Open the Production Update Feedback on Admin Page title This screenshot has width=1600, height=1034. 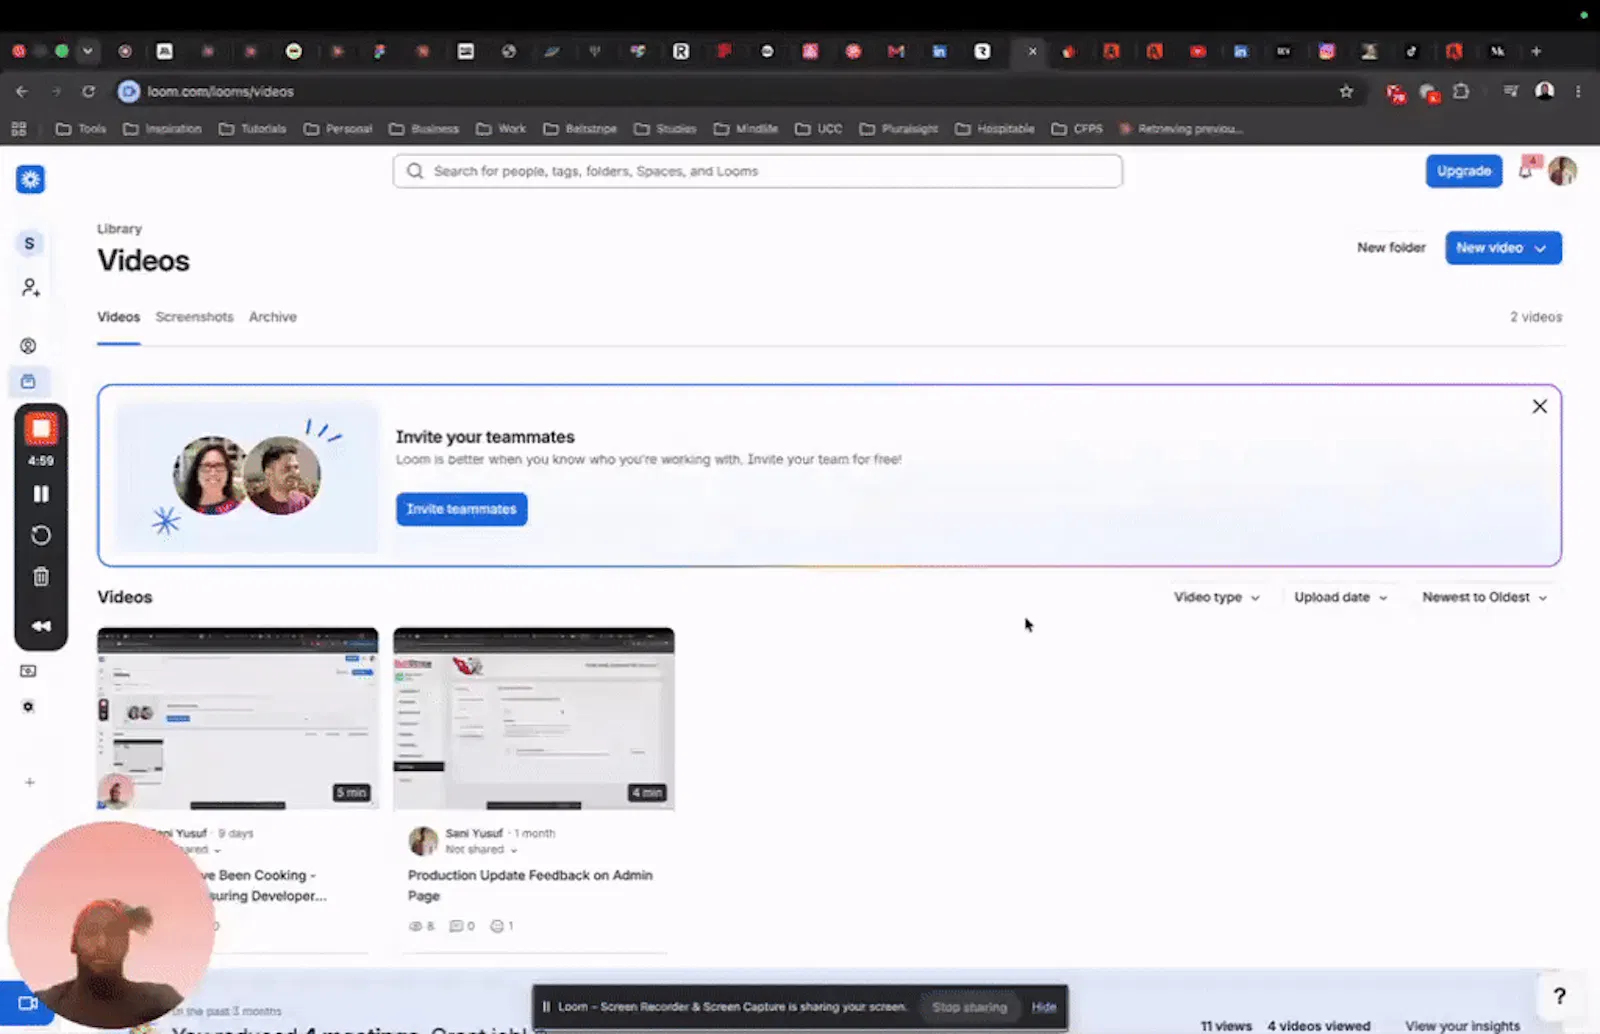pos(530,885)
